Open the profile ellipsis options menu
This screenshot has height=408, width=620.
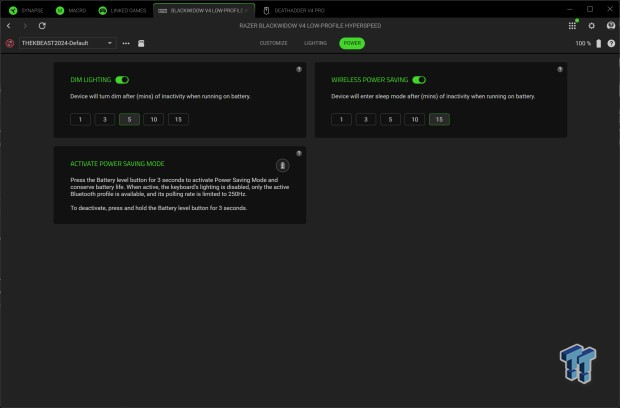126,43
